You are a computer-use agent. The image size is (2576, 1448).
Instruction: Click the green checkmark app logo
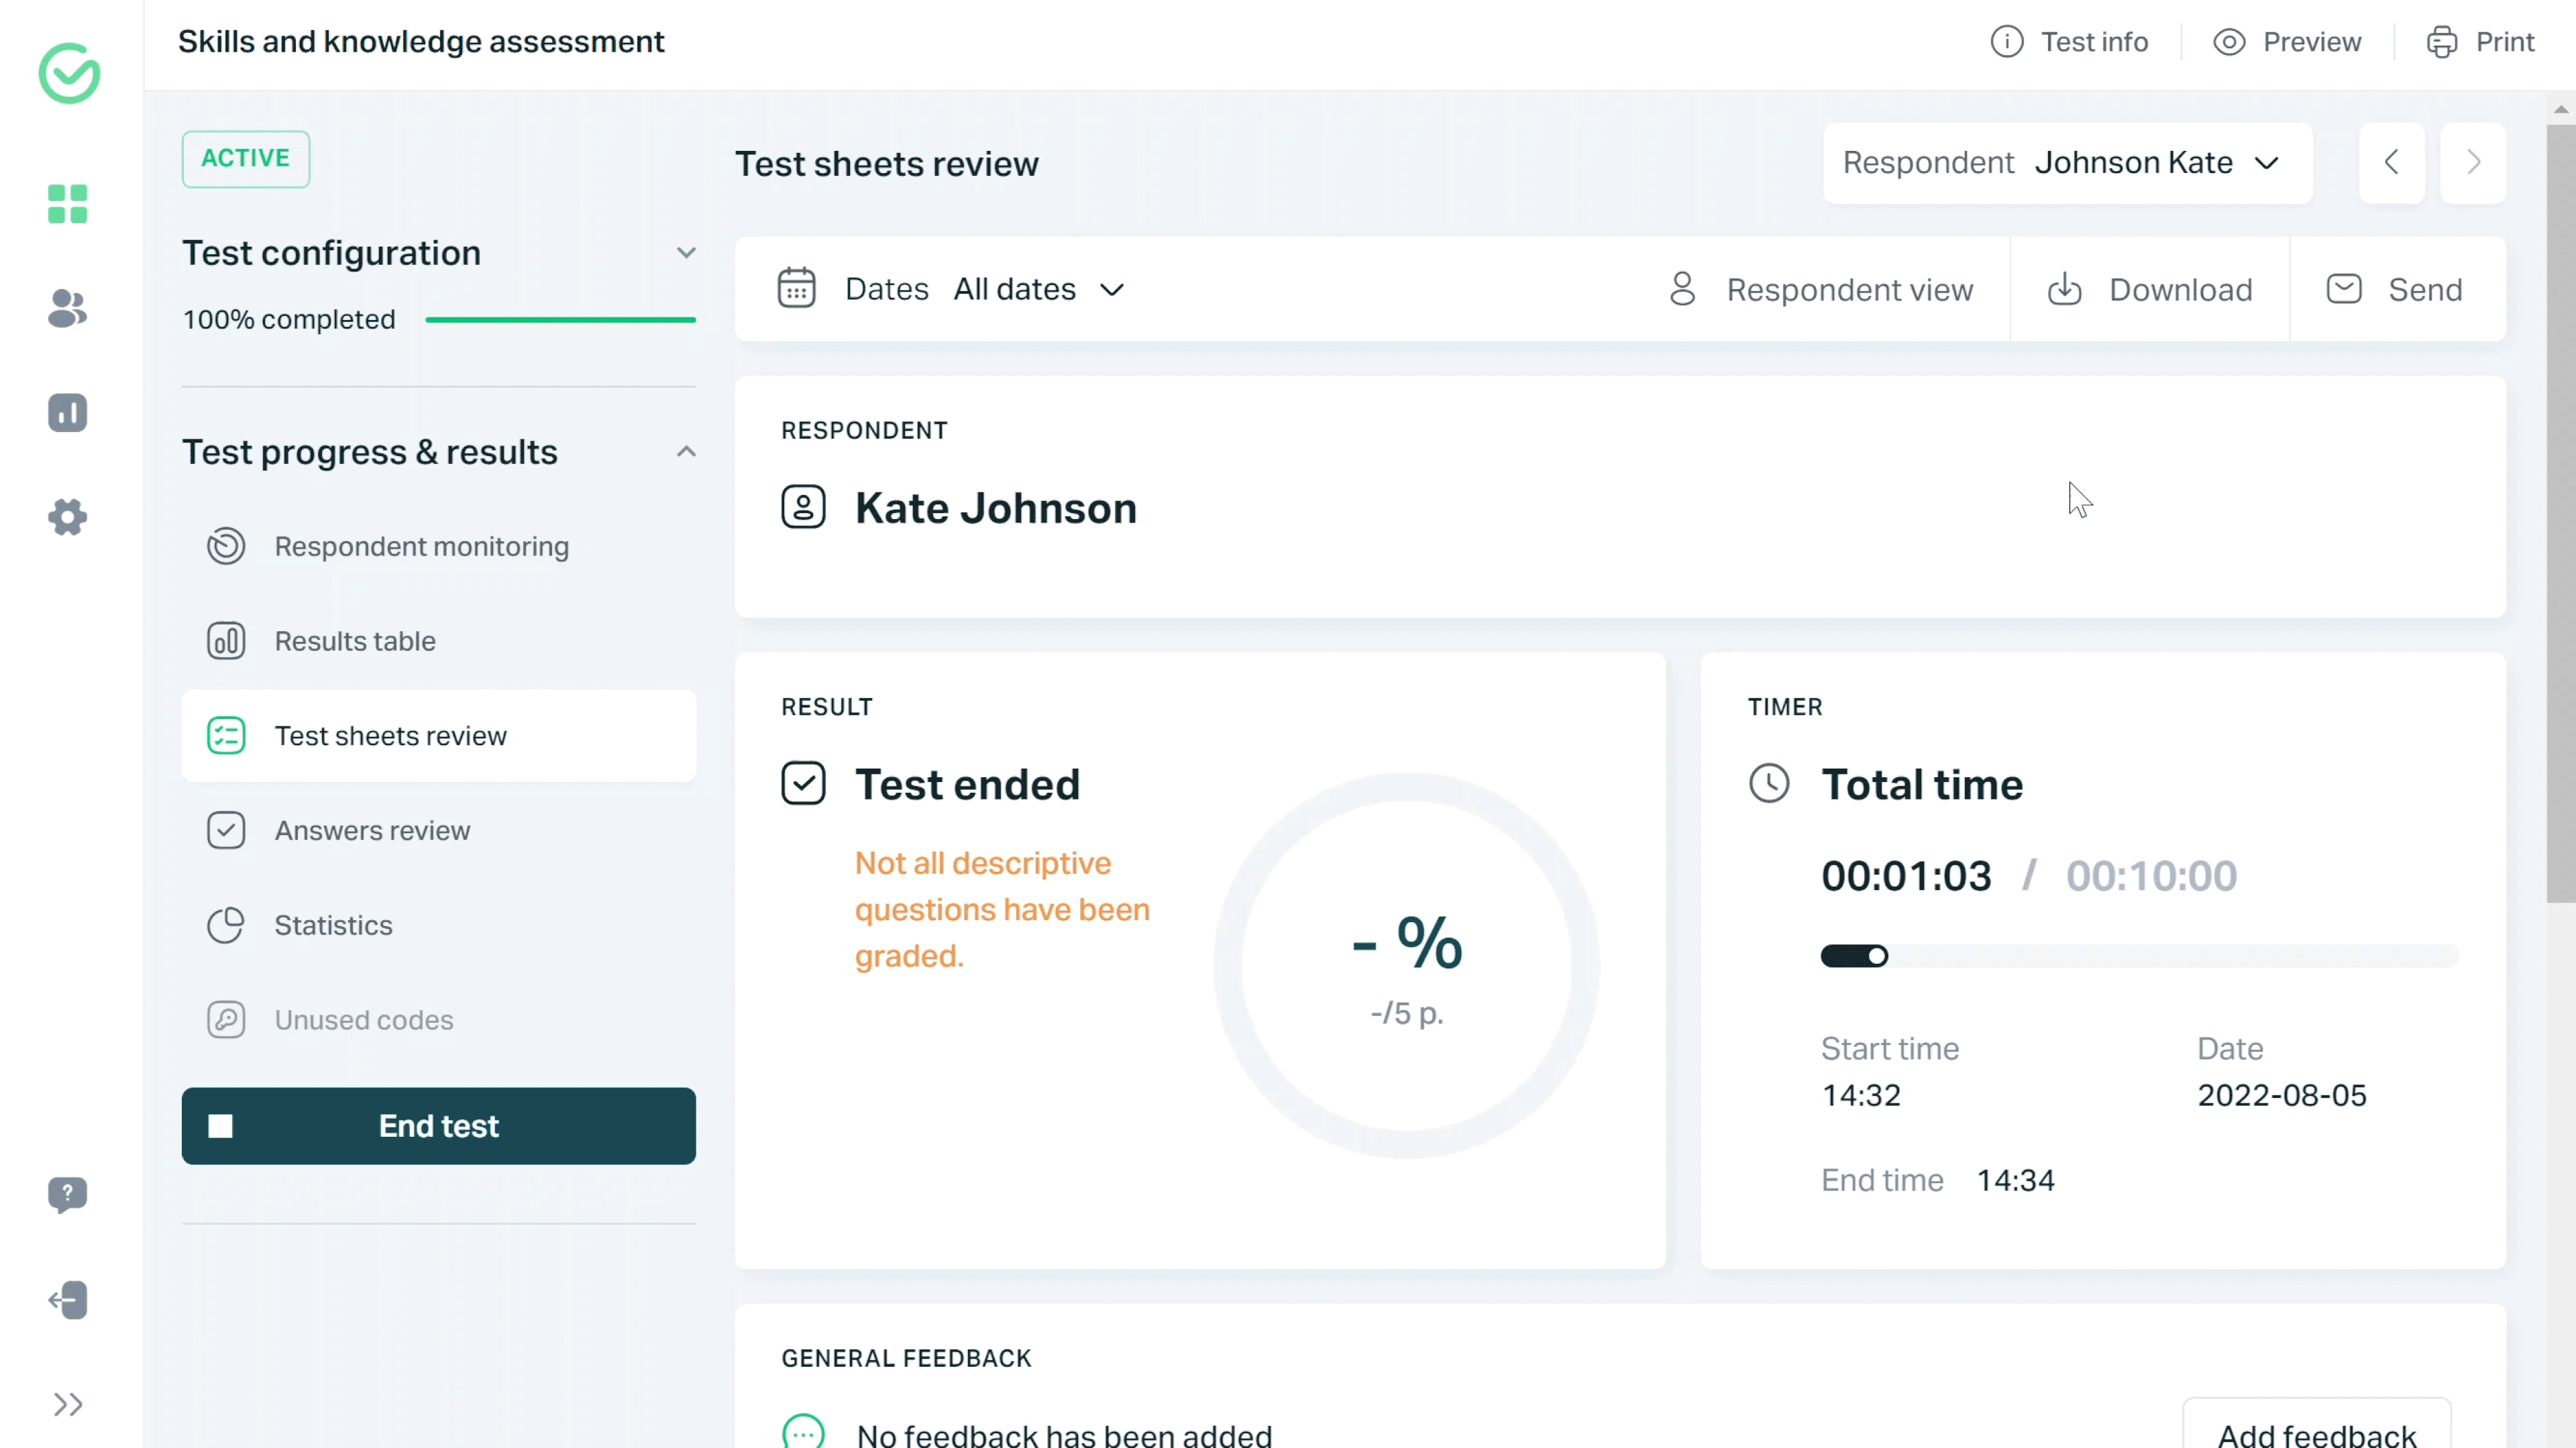coord(69,73)
